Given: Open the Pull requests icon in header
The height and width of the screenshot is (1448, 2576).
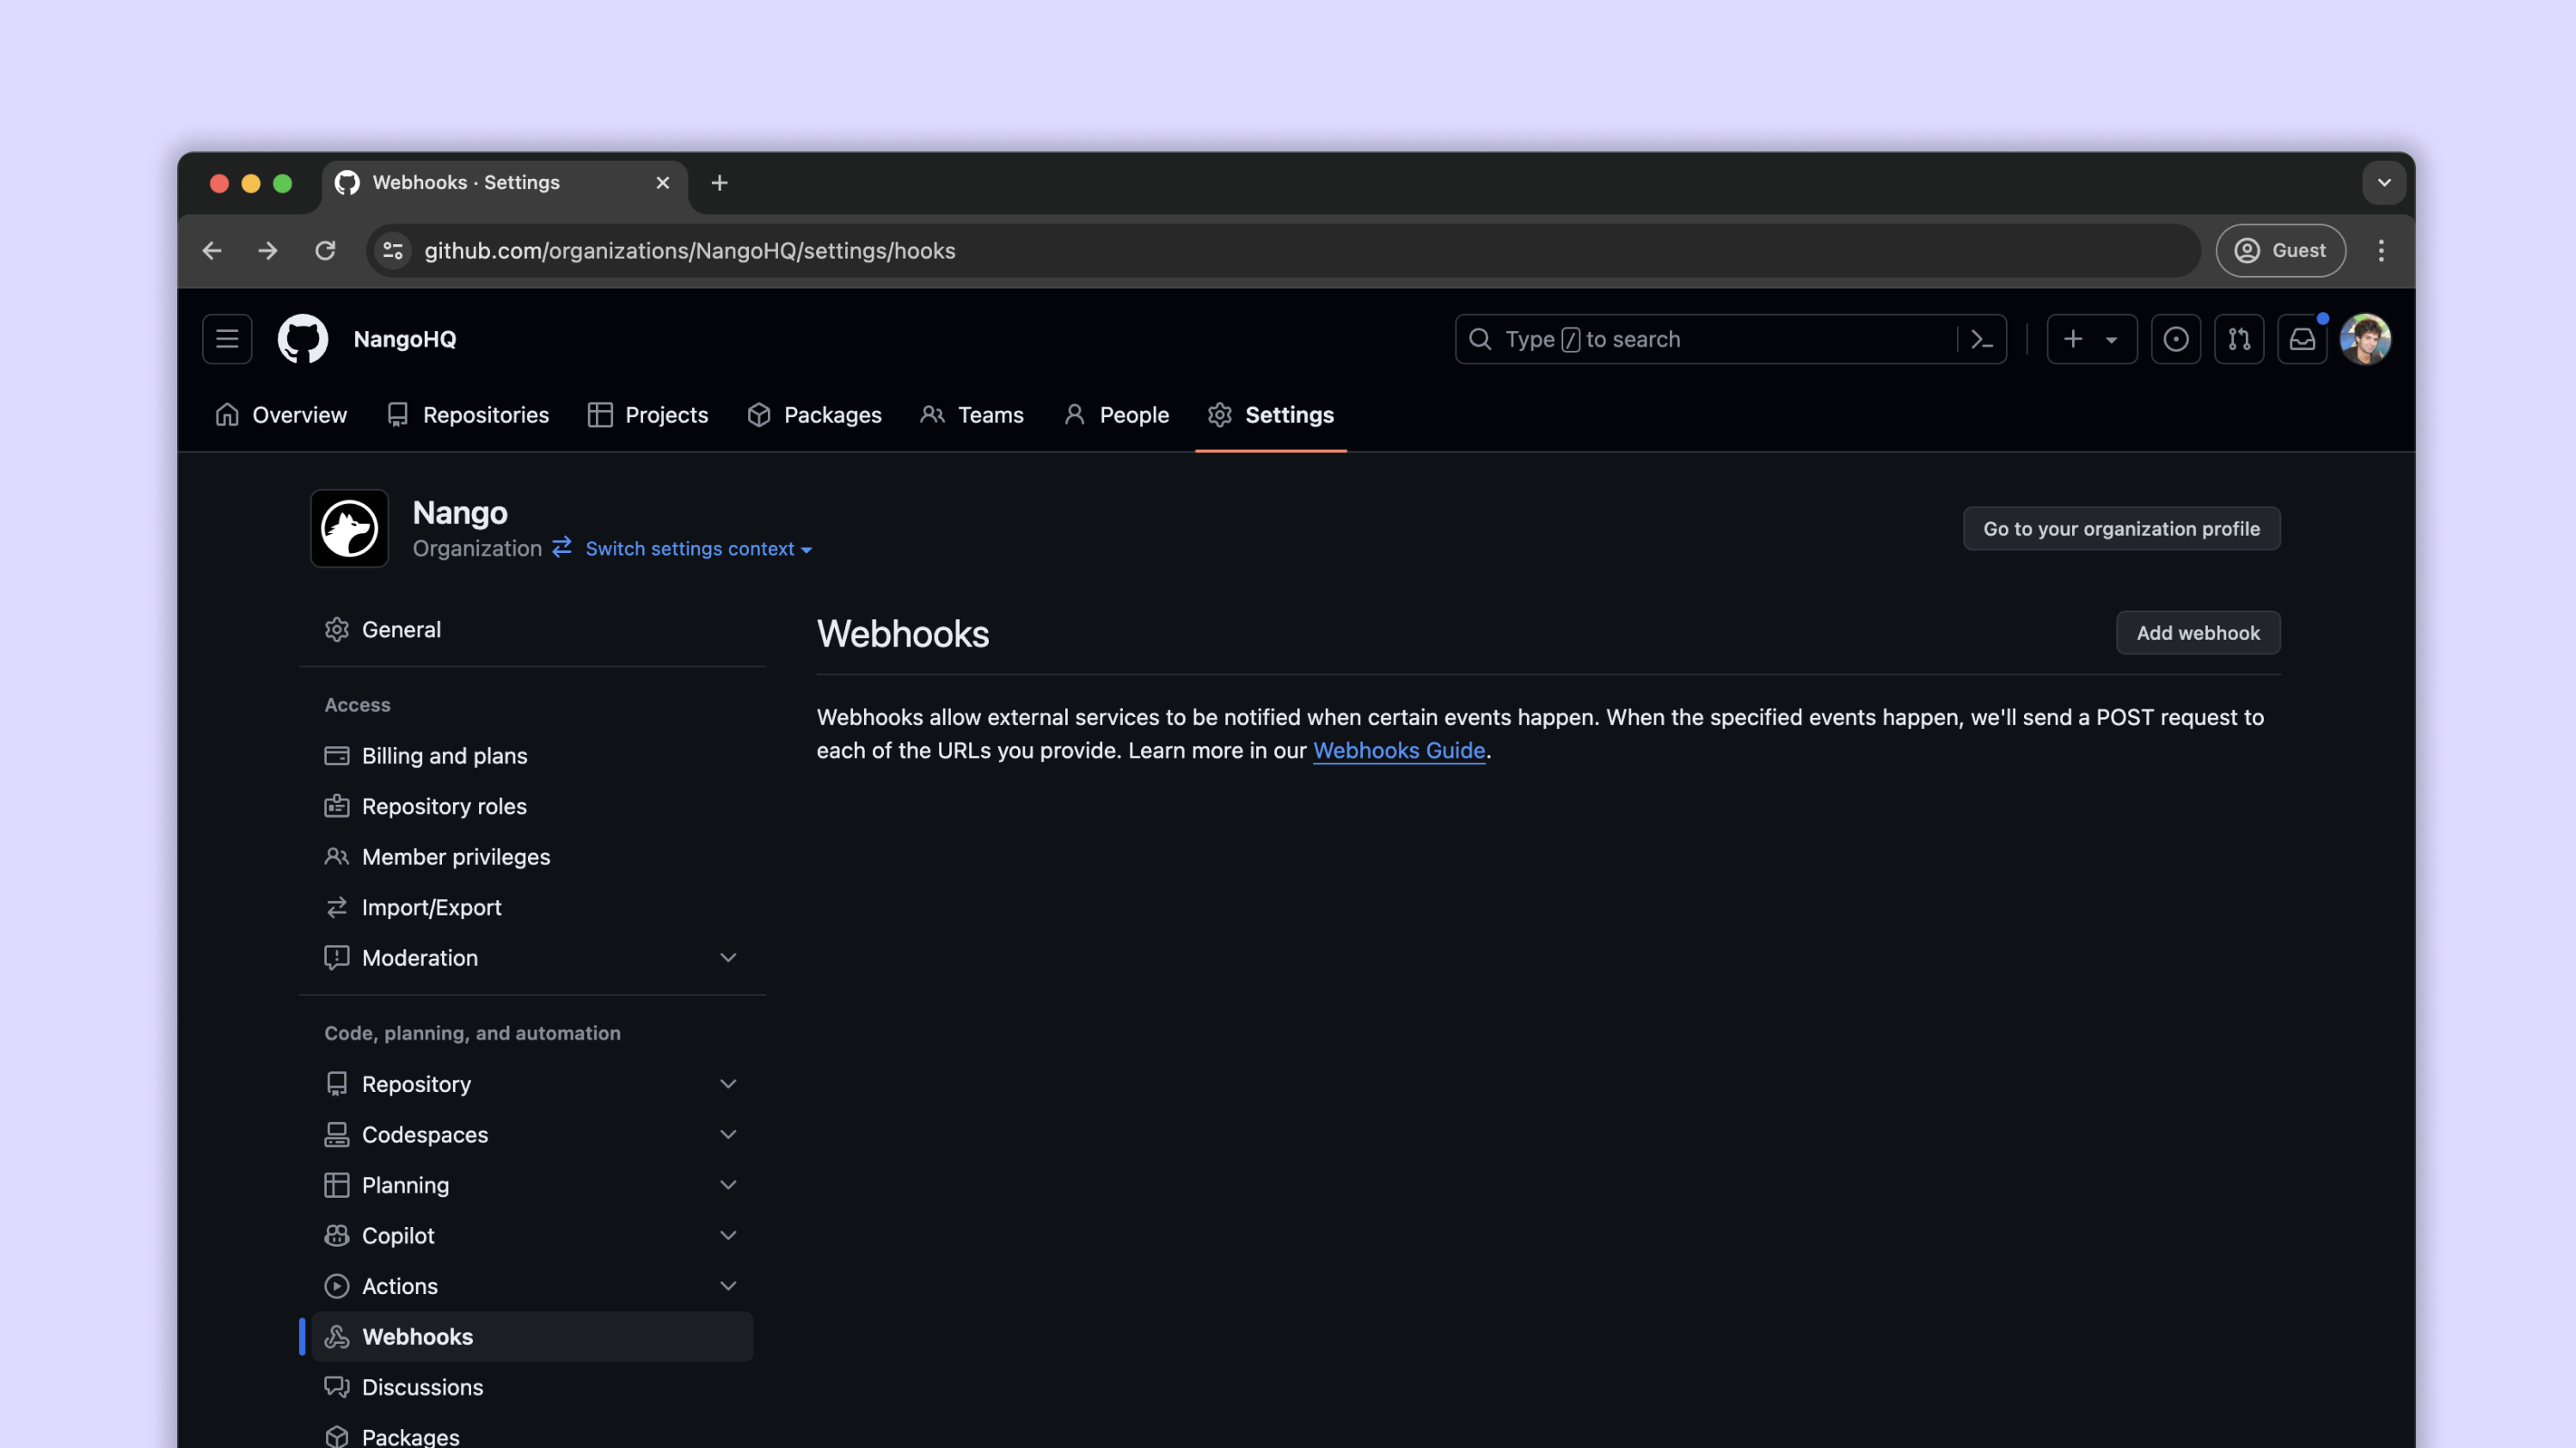Looking at the screenshot, I should [x=2239, y=339].
